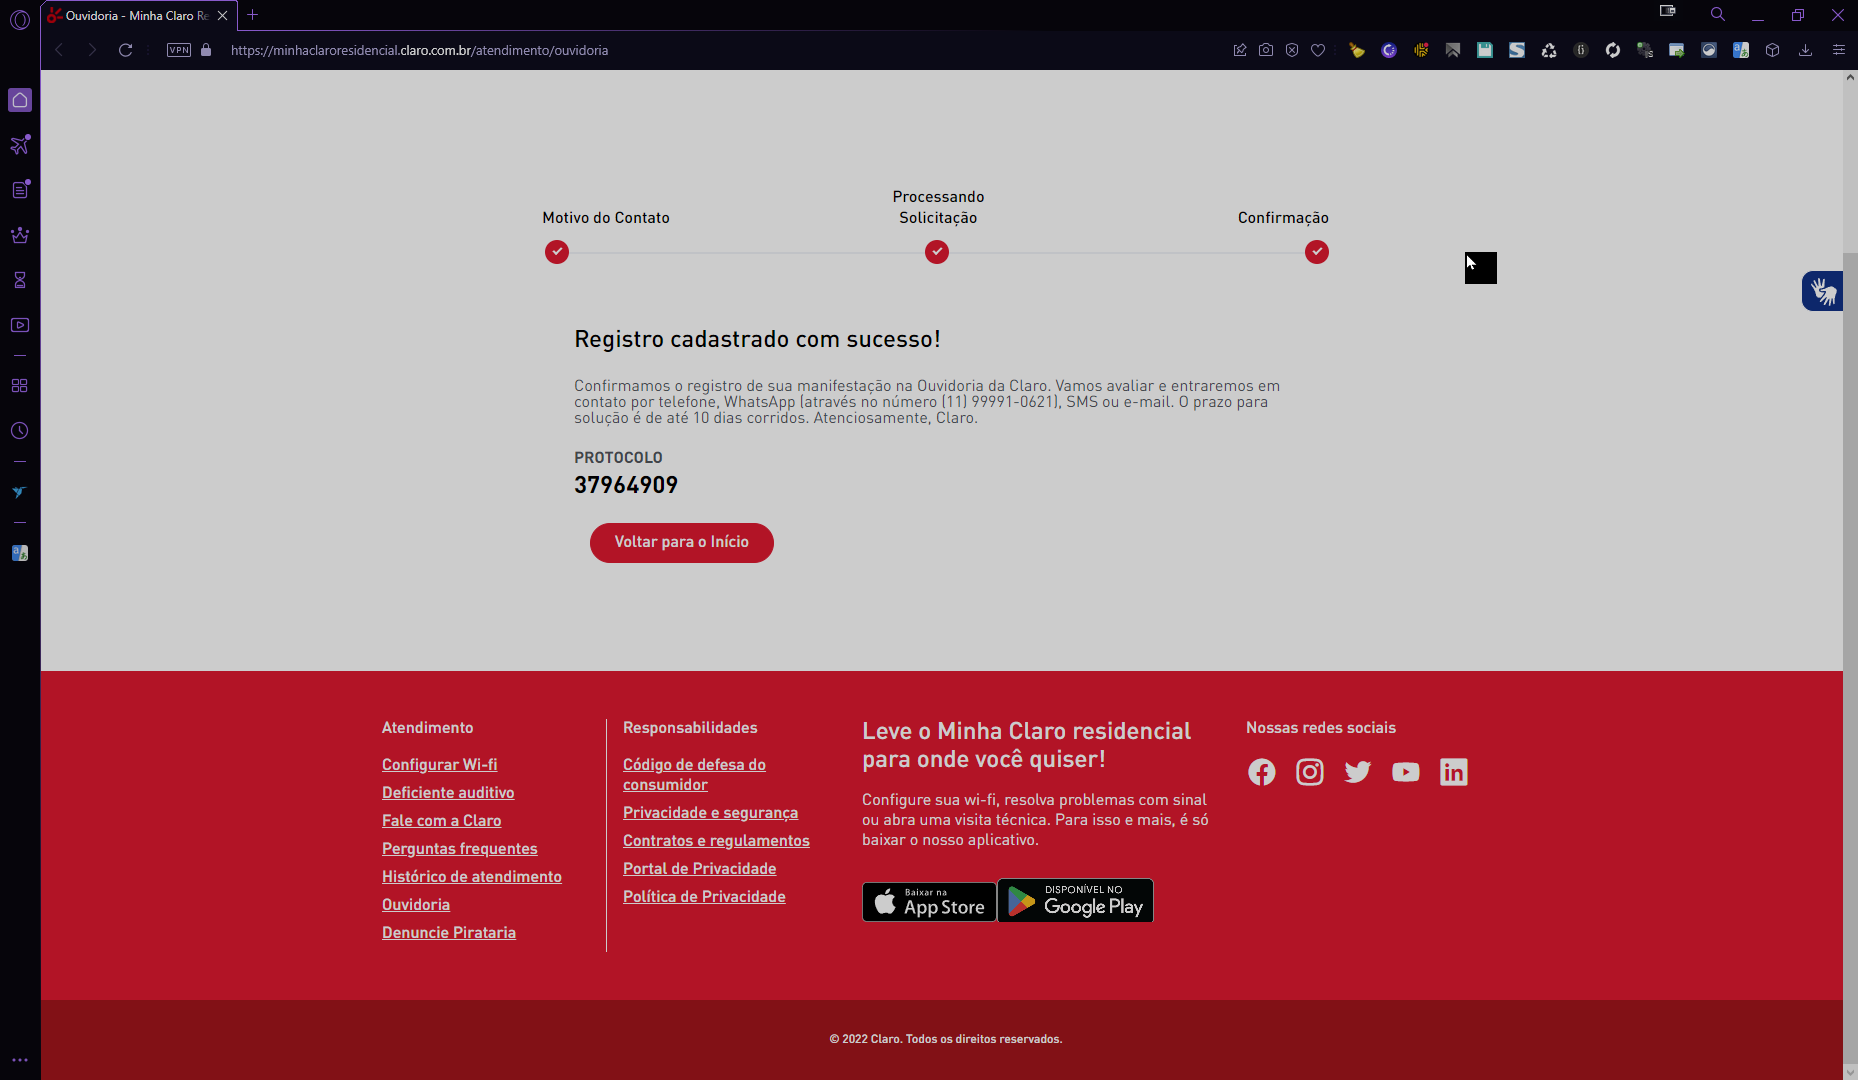Click the padlock site security icon
The image size is (1858, 1080).
click(x=206, y=50)
